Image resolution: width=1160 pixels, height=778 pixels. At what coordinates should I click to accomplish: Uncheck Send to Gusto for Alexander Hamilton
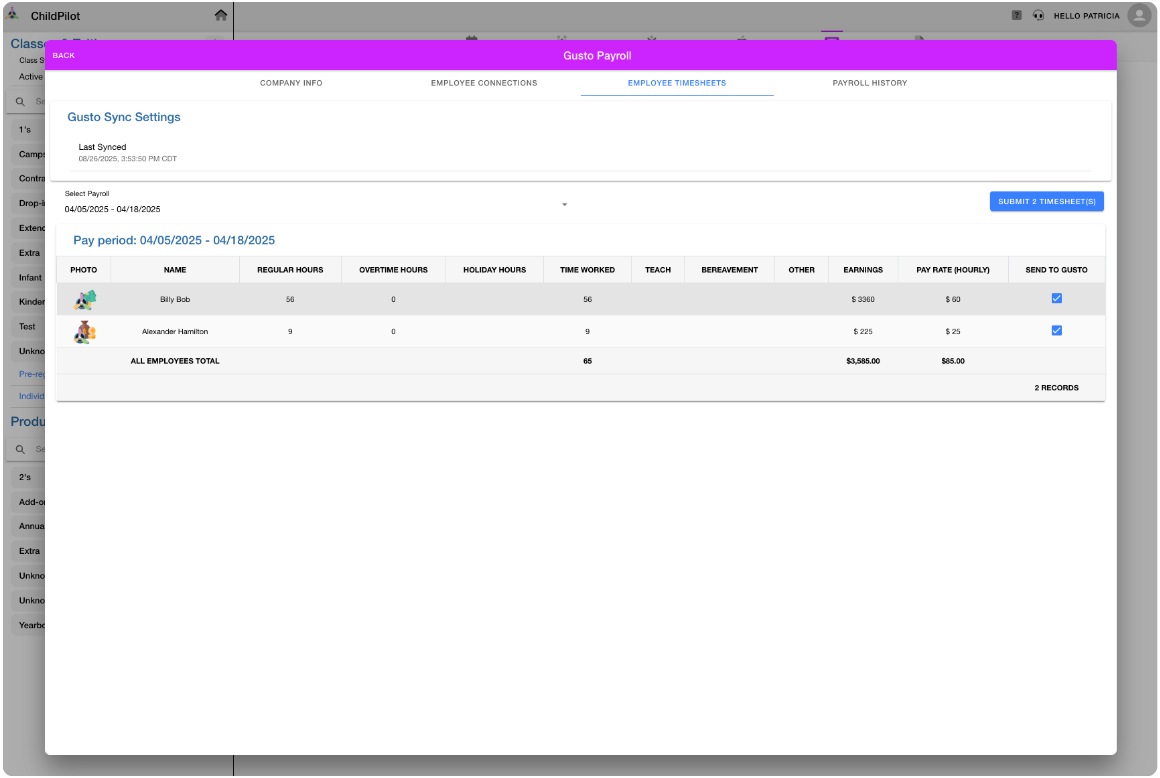(1056, 331)
